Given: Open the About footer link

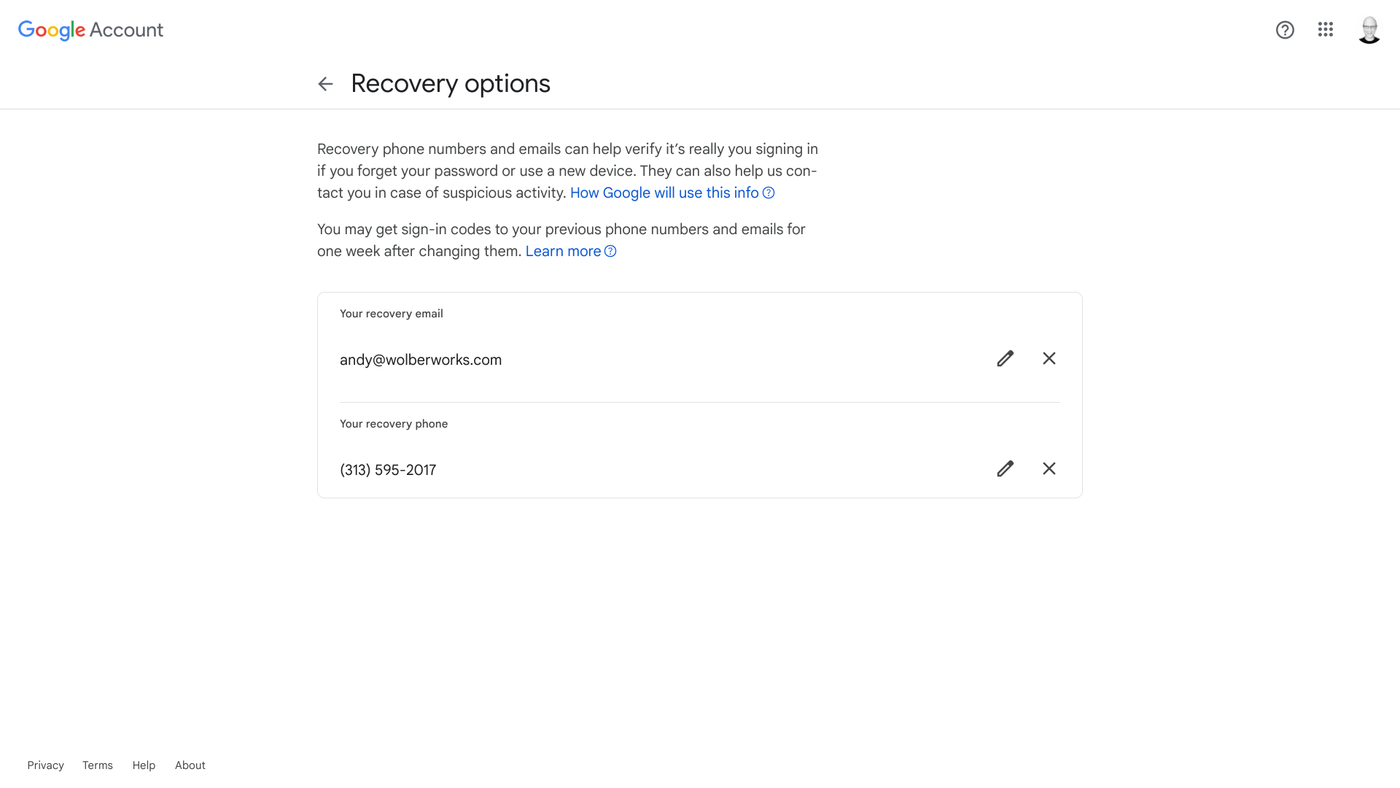Looking at the screenshot, I should pos(190,765).
